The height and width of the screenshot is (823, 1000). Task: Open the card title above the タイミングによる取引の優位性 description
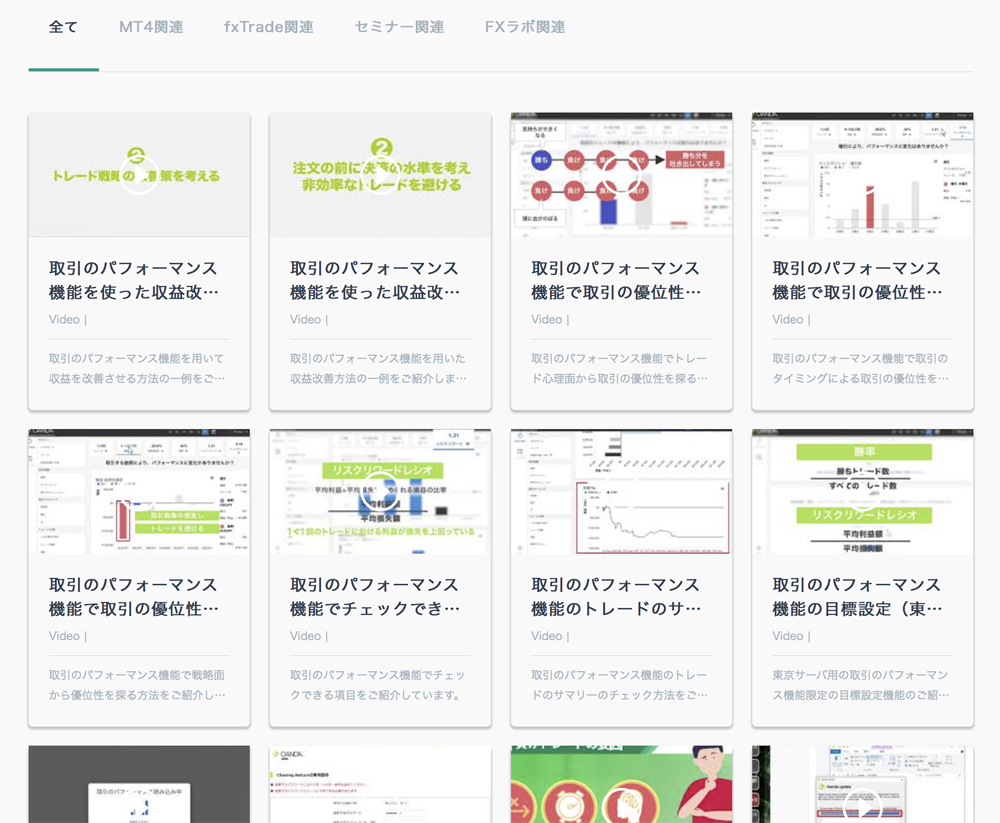click(x=857, y=280)
